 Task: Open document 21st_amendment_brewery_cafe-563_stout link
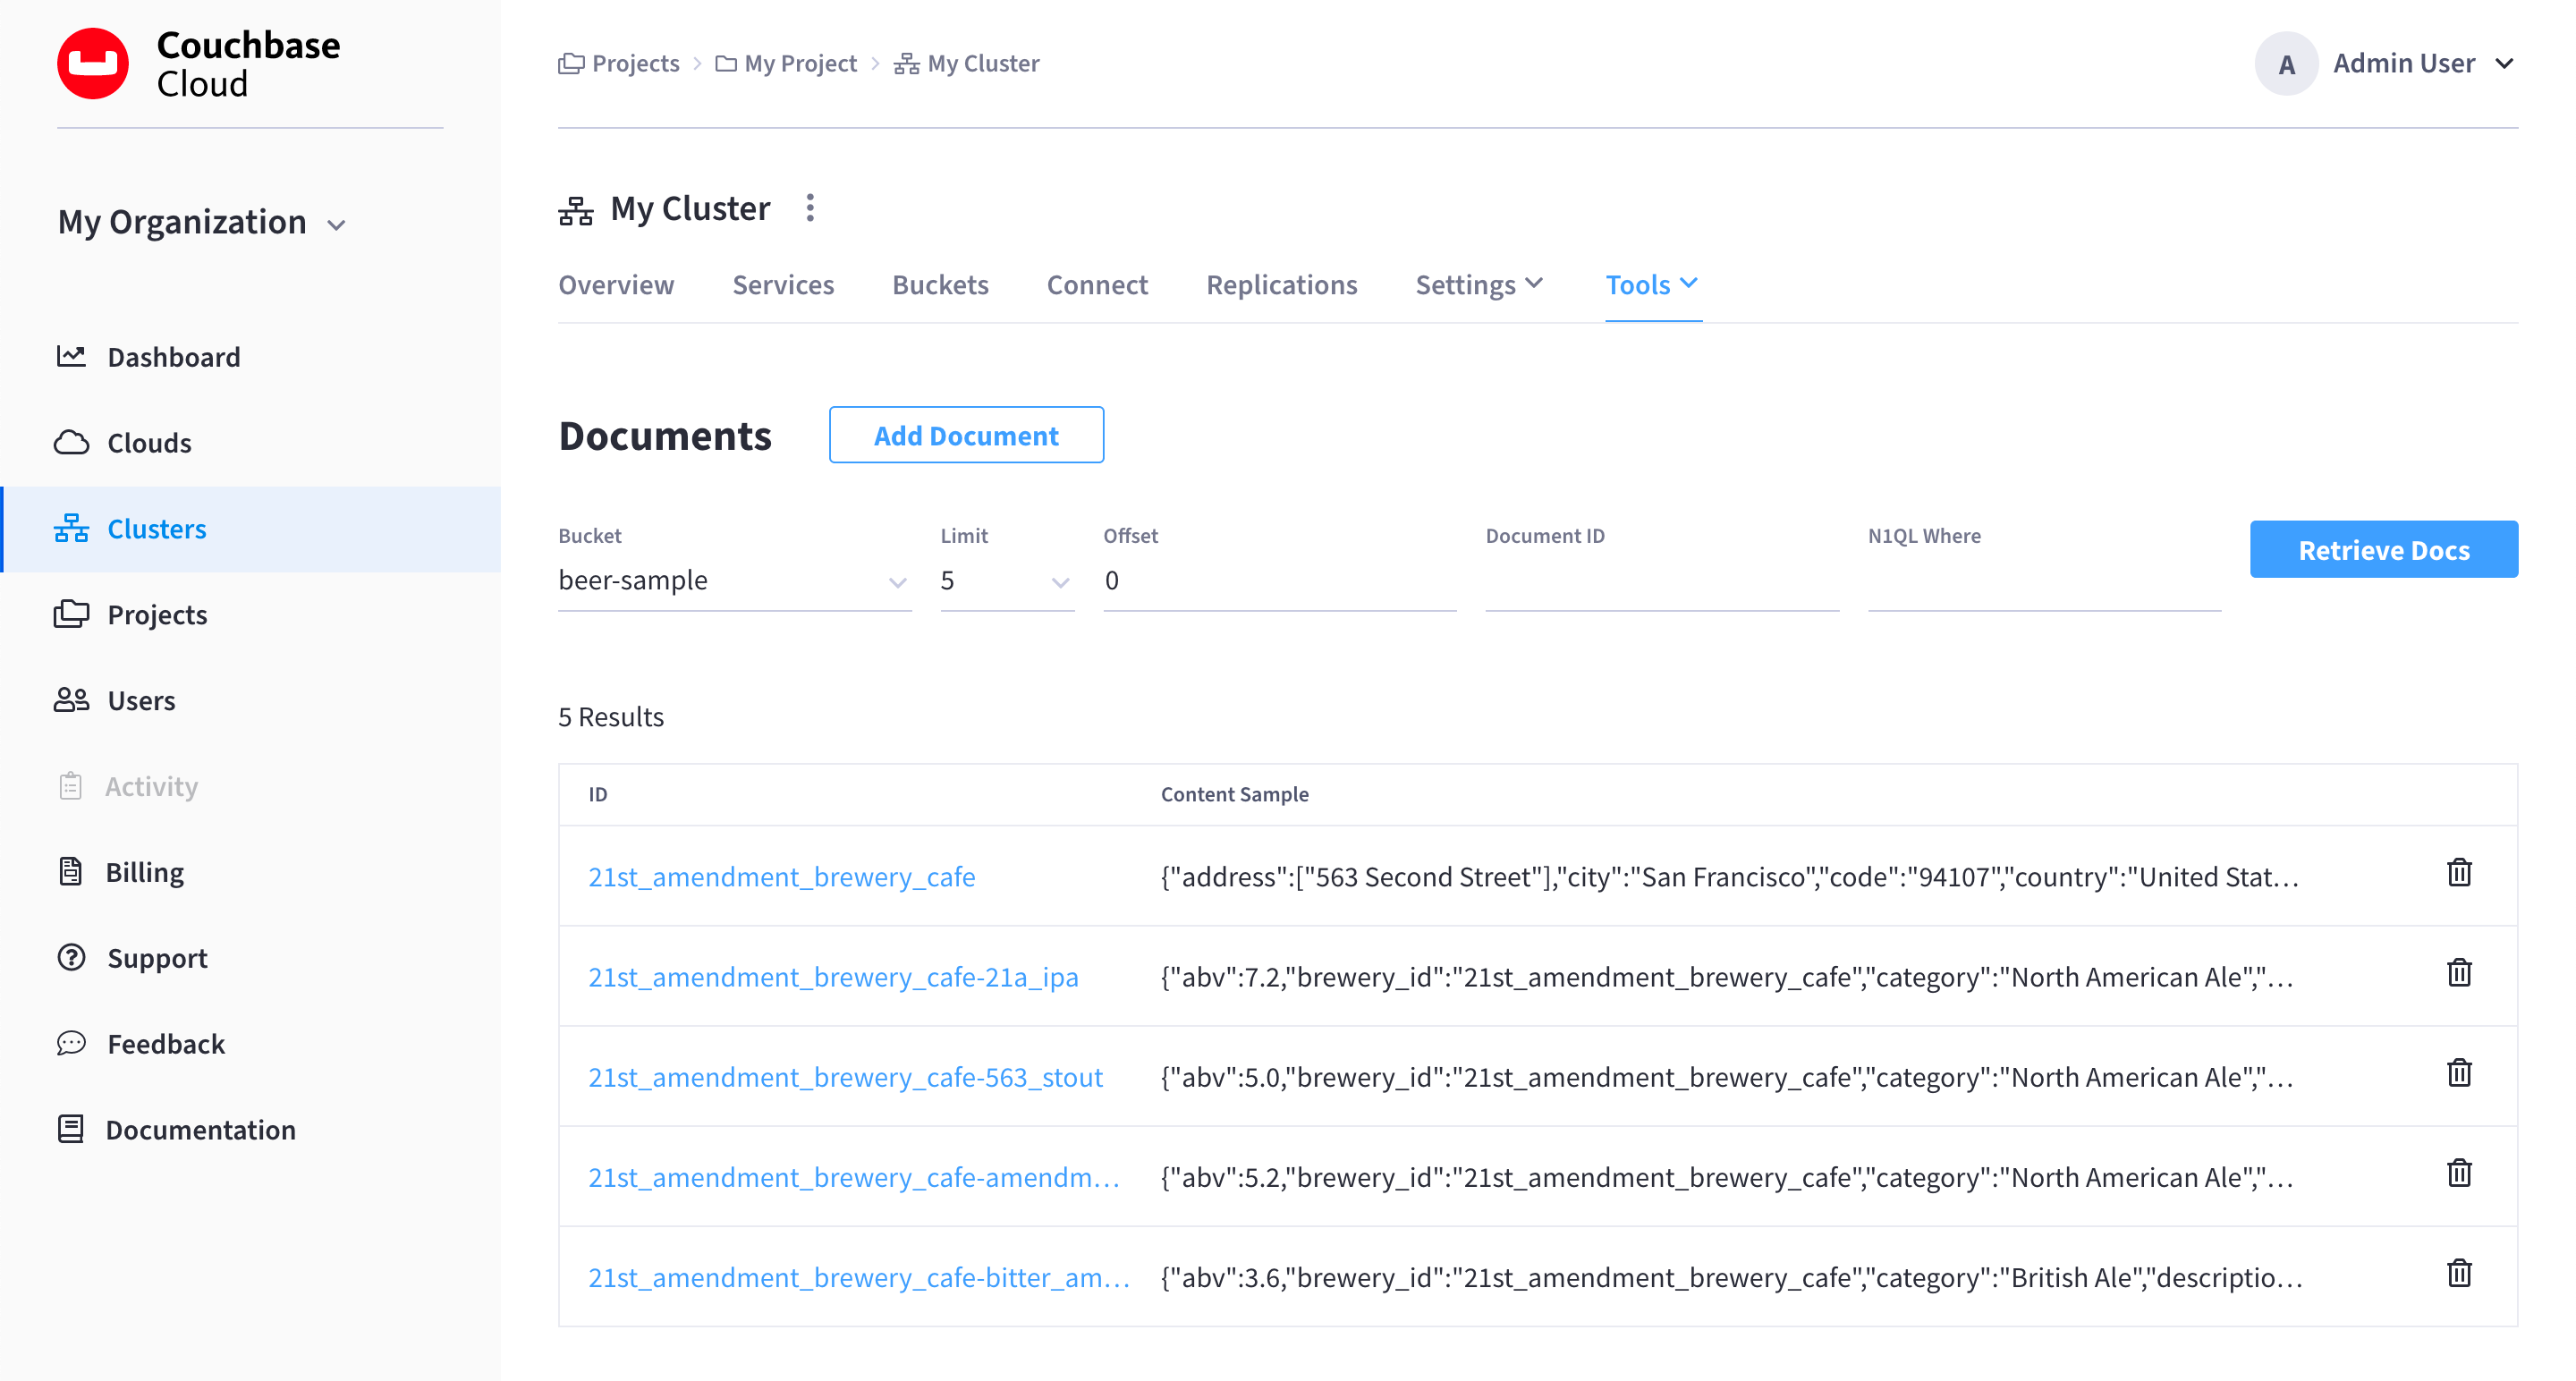pyautogui.click(x=845, y=1077)
